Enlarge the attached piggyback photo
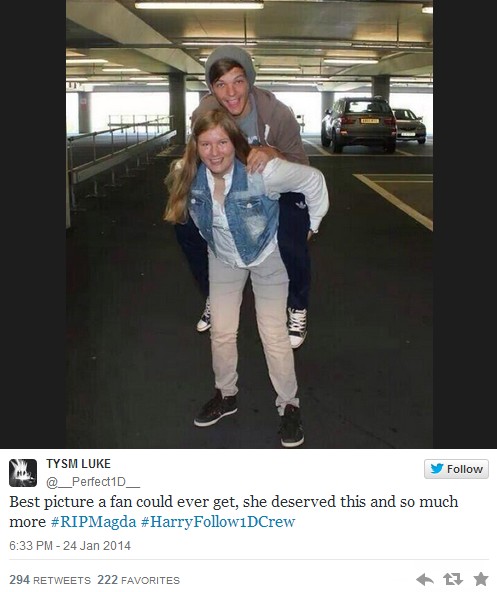The height and width of the screenshot is (592, 497). coord(249,224)
